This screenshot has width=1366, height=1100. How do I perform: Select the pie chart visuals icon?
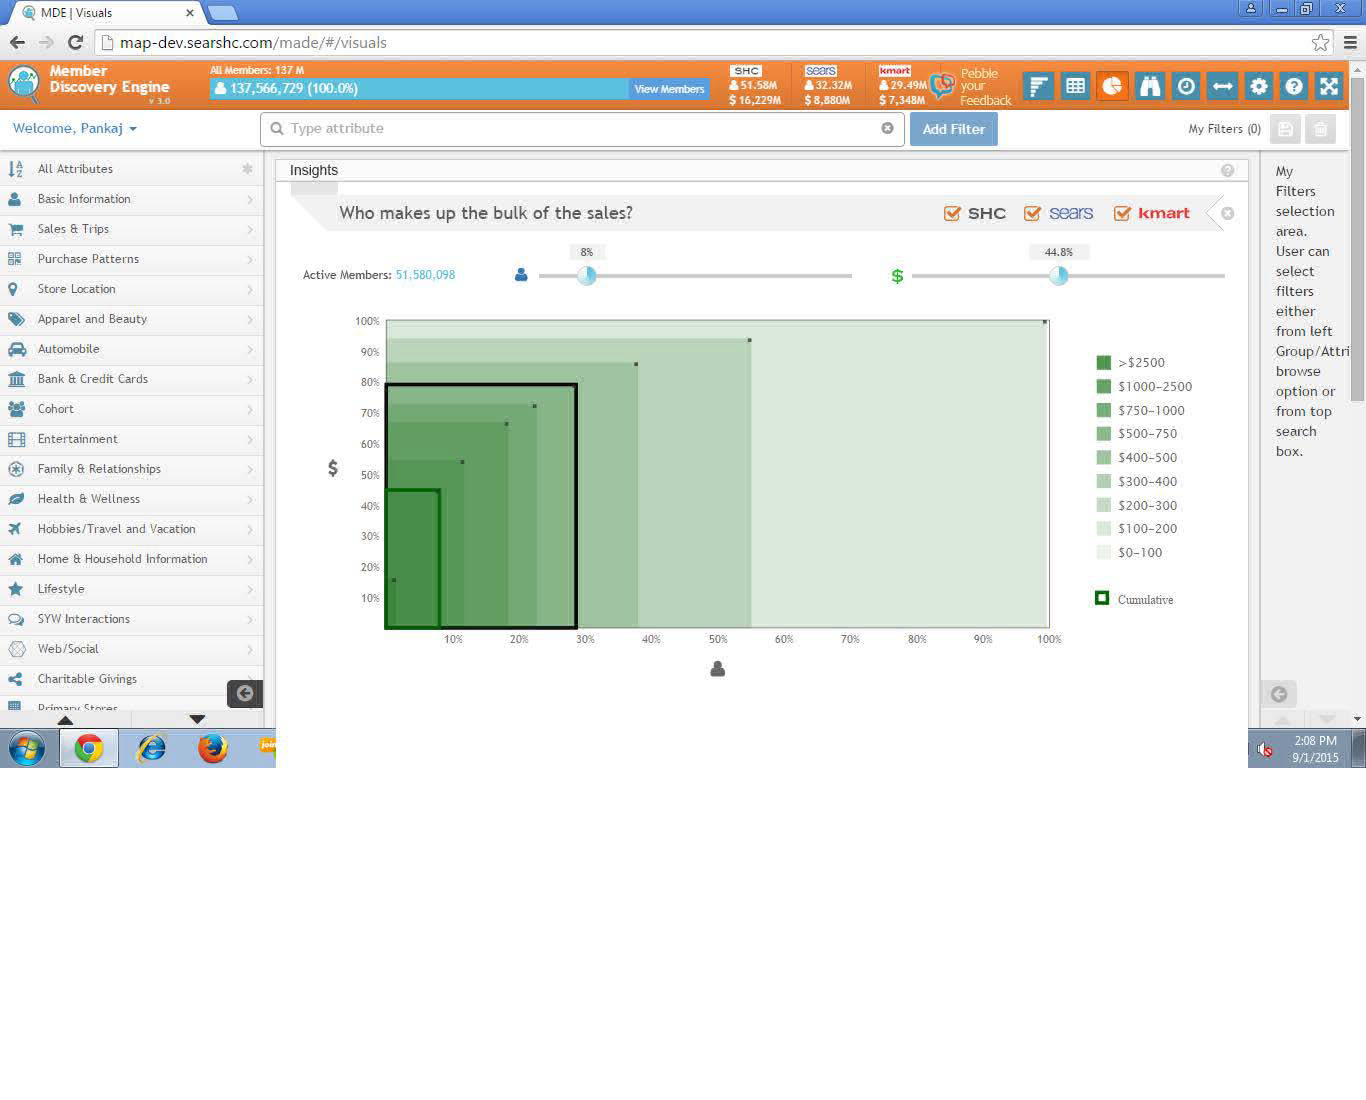point(1112,87)
